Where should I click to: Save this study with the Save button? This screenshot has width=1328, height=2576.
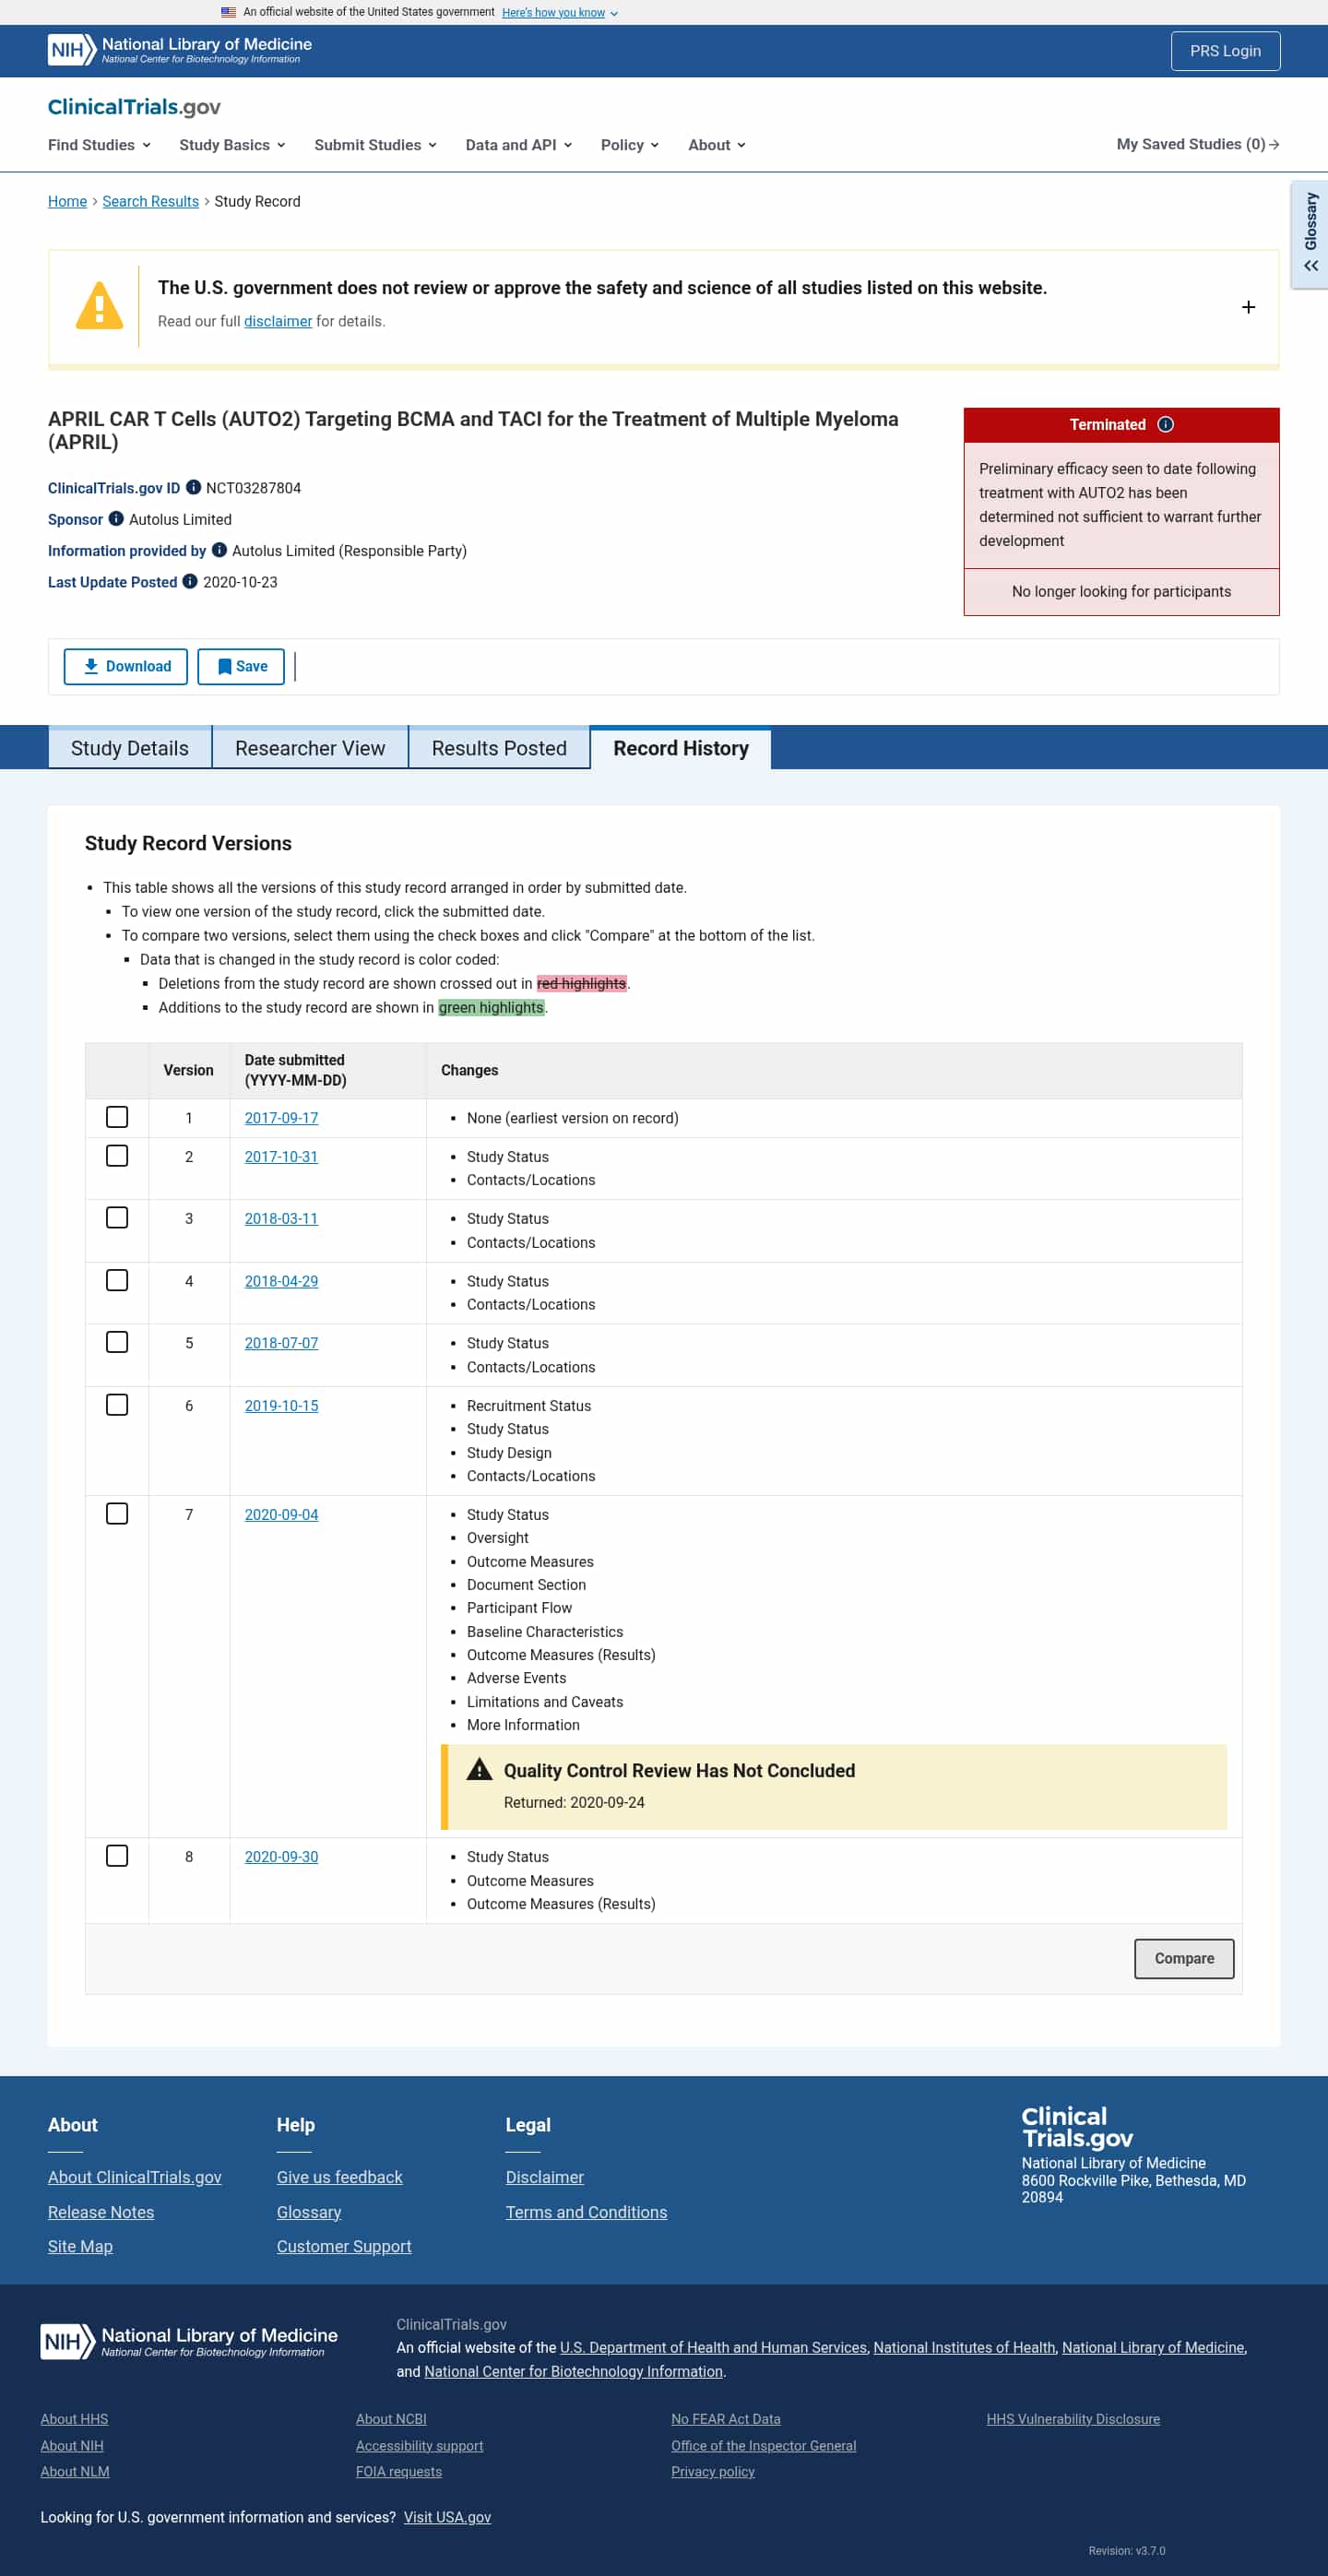[241, 667]
